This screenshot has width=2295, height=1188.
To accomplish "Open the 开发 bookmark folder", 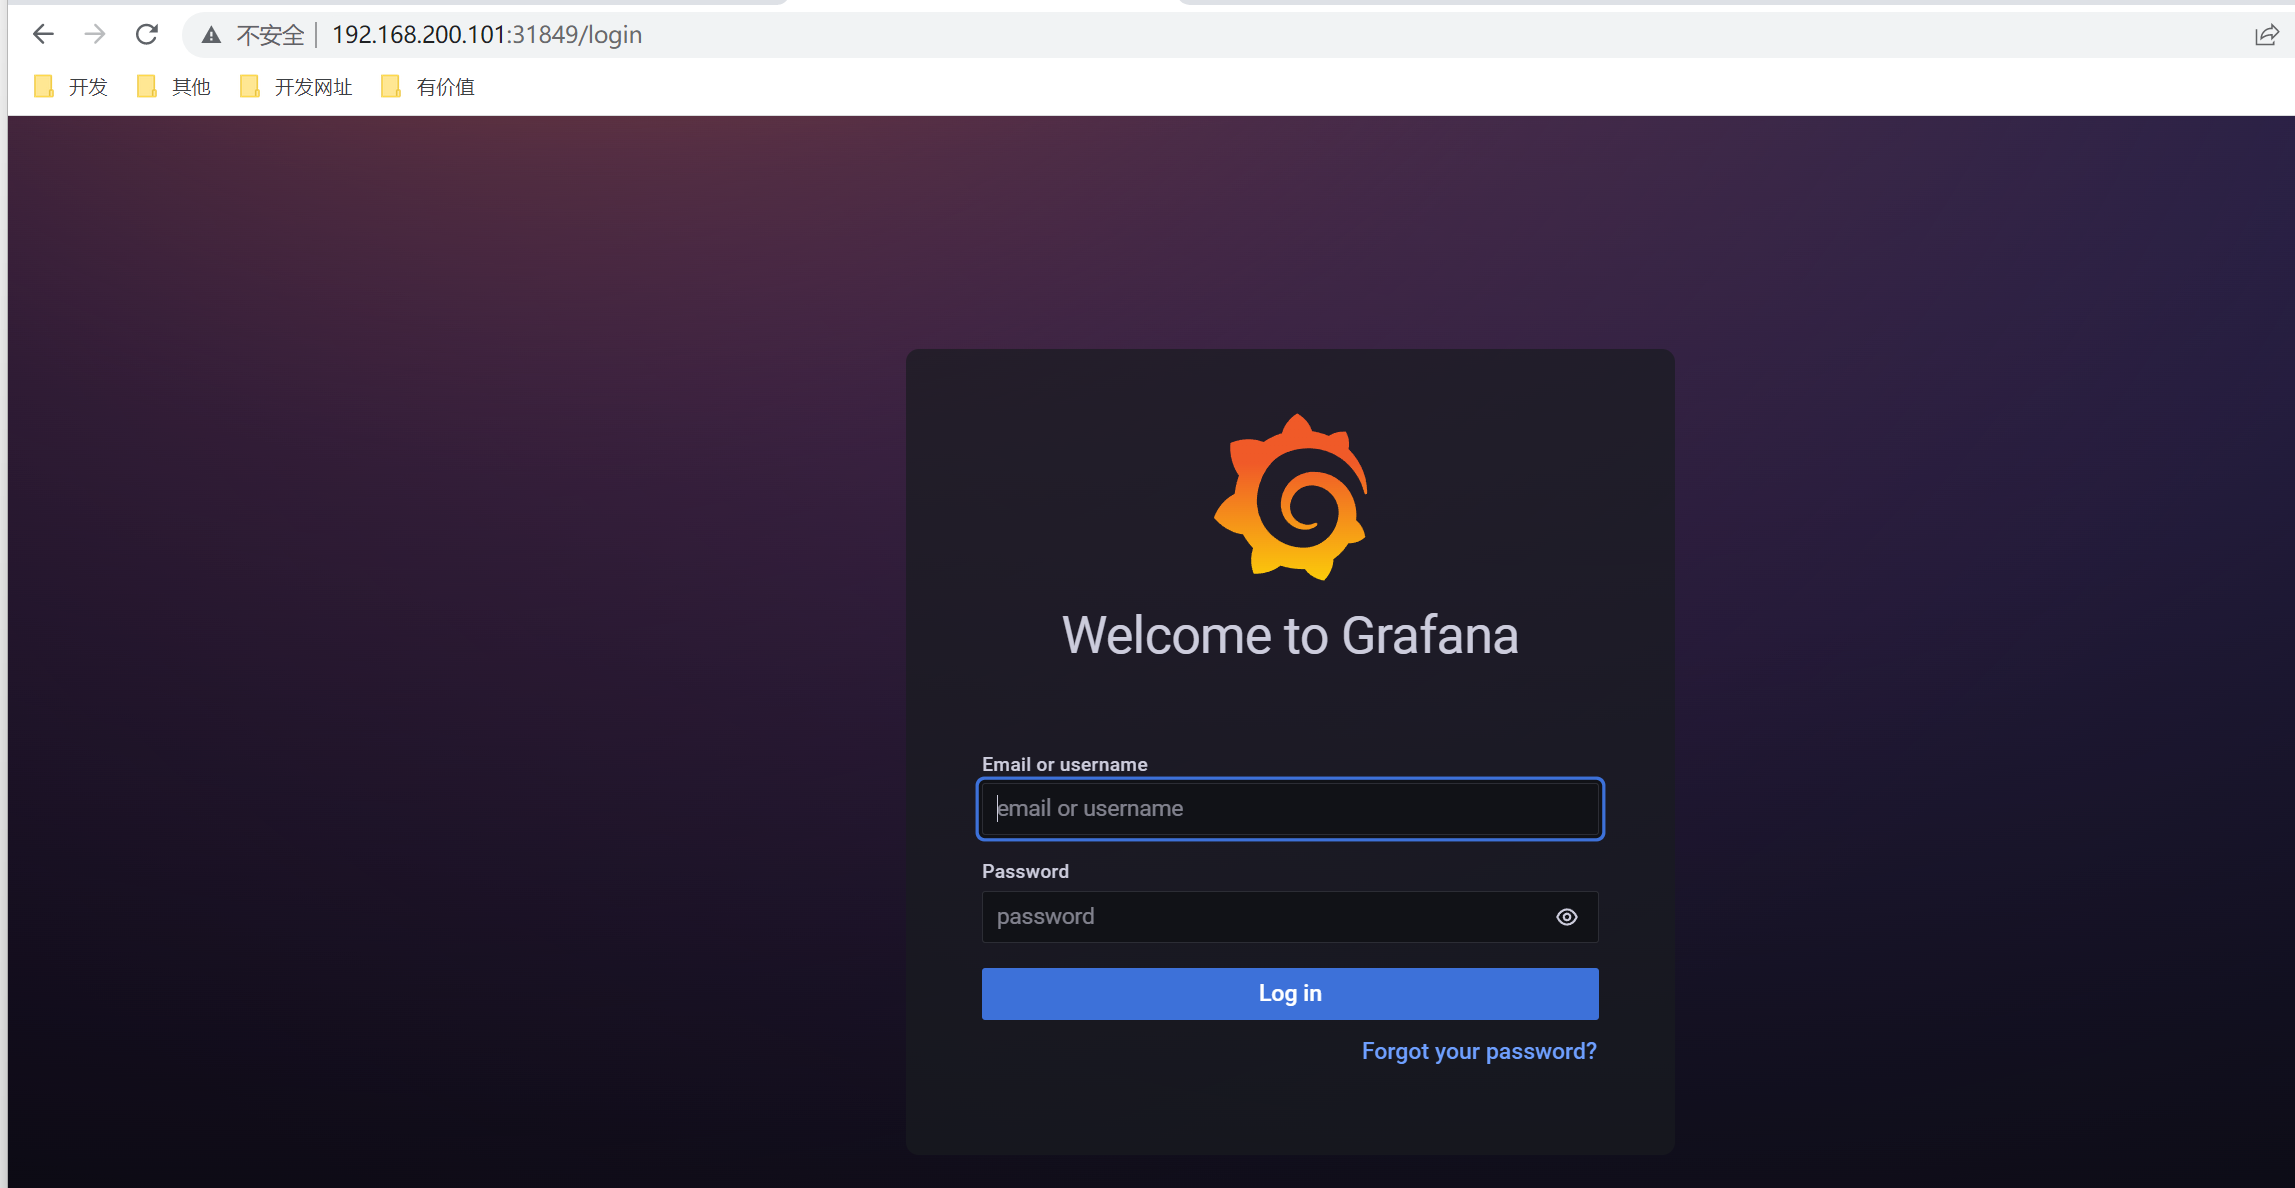I will [x=71, y=87].
